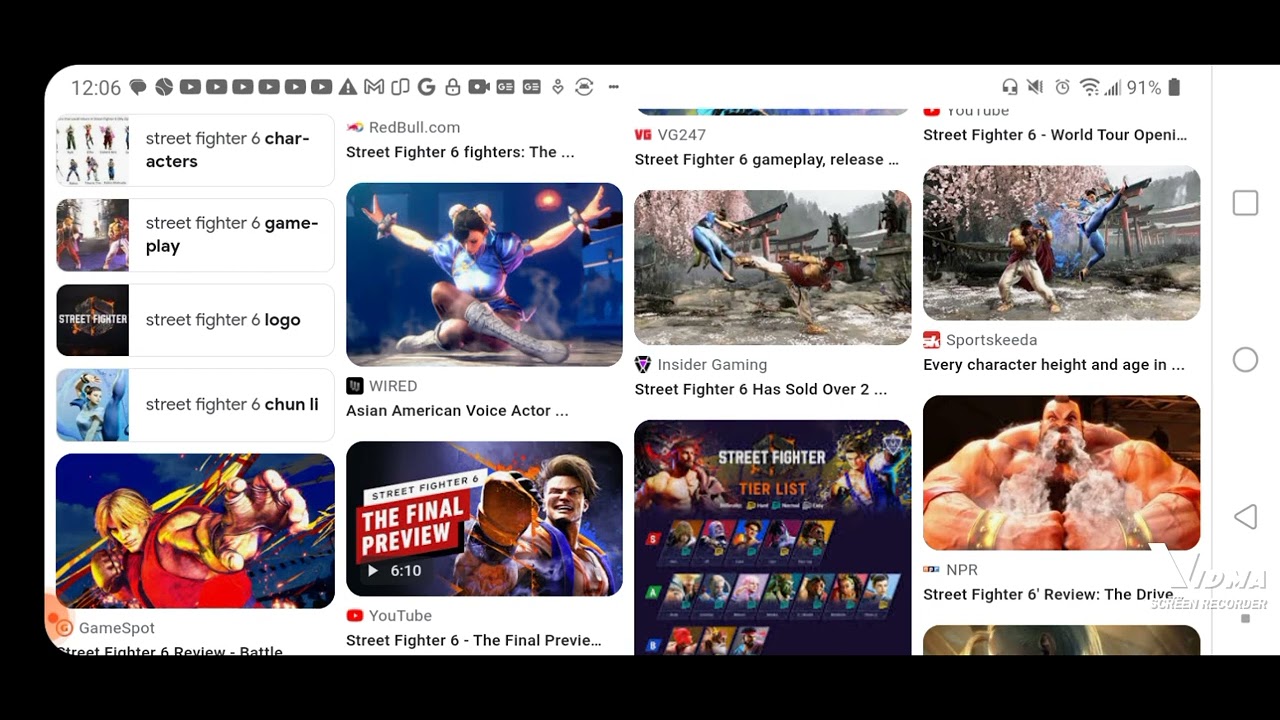Open the Street Fighter Tier List image

(x=773, y=537)
